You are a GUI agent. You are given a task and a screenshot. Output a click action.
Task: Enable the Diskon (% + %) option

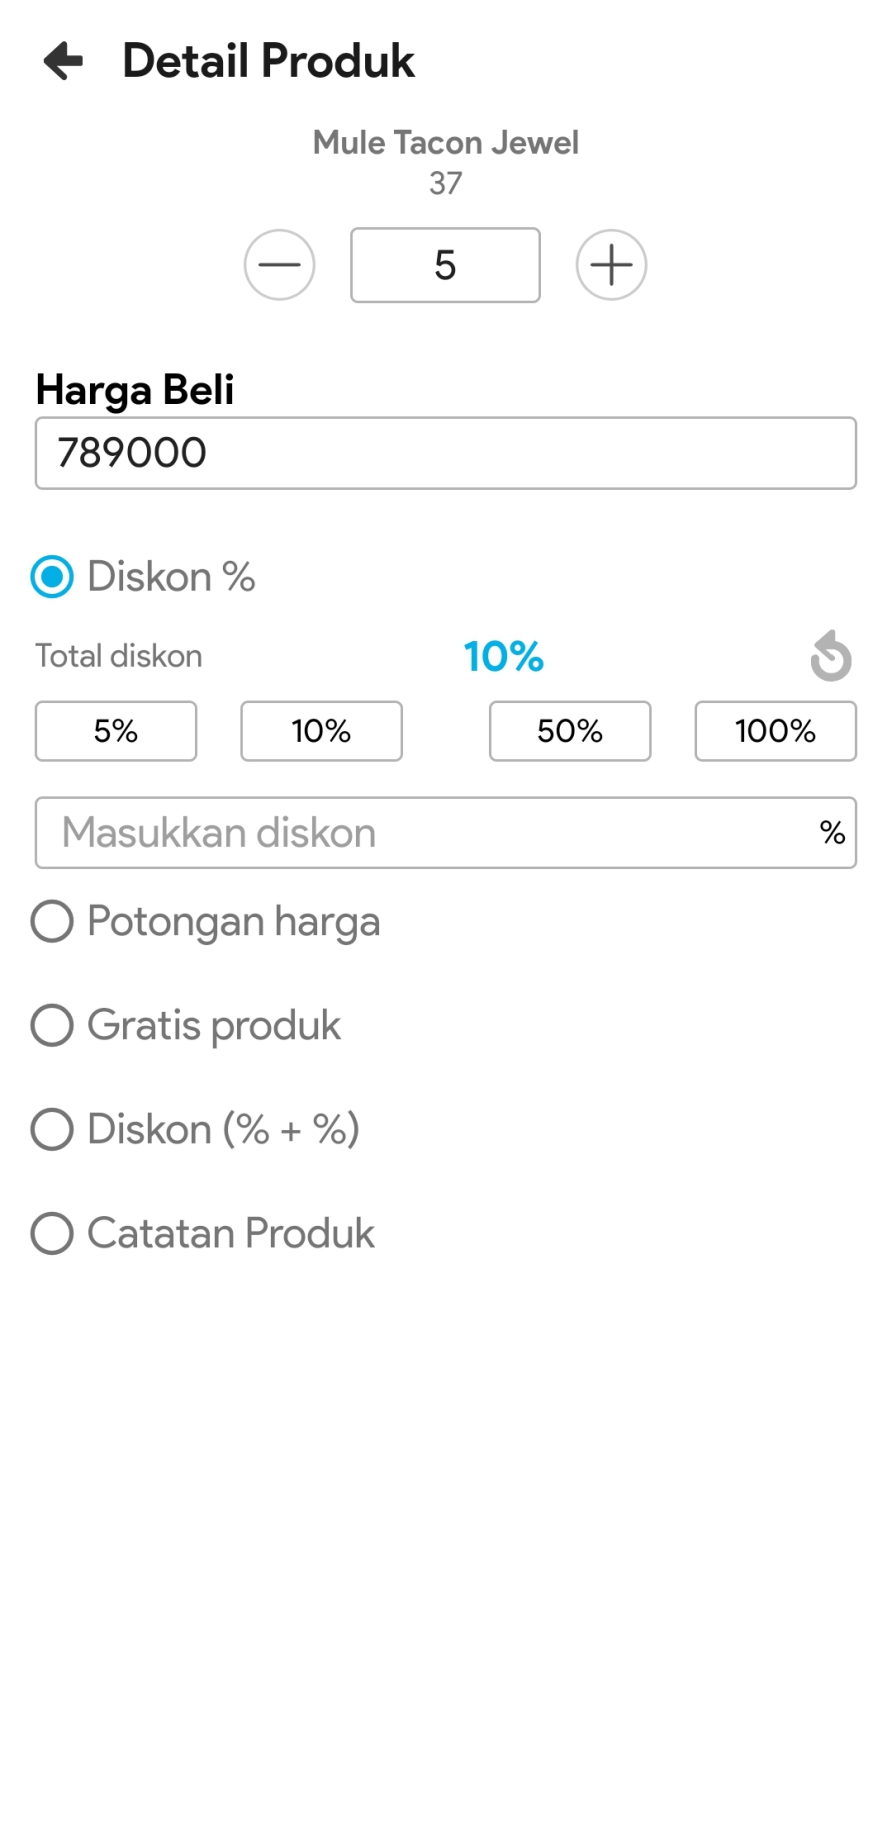(x=52, y=1129)
